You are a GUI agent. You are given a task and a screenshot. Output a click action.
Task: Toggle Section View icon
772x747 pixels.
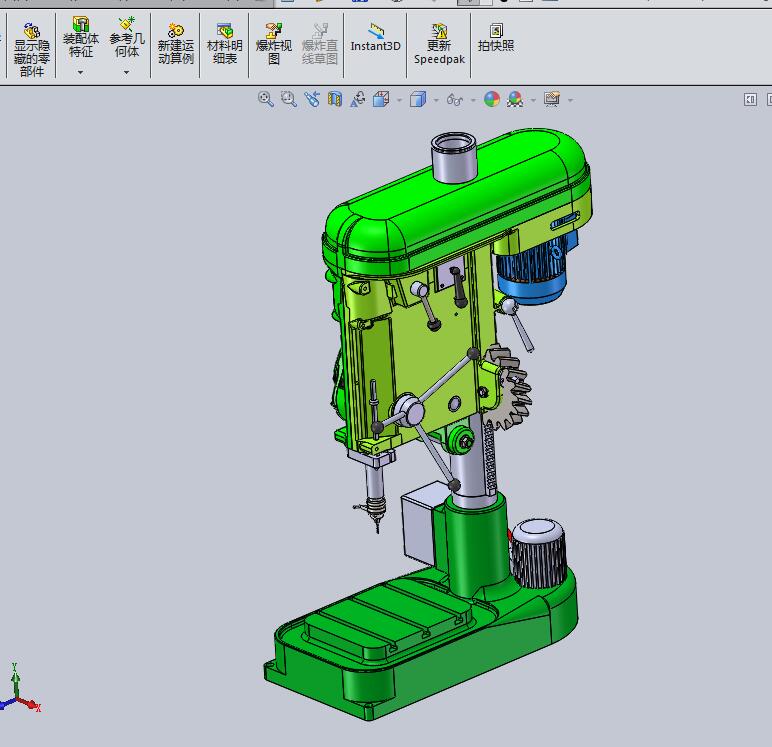[x=335, y=99]
